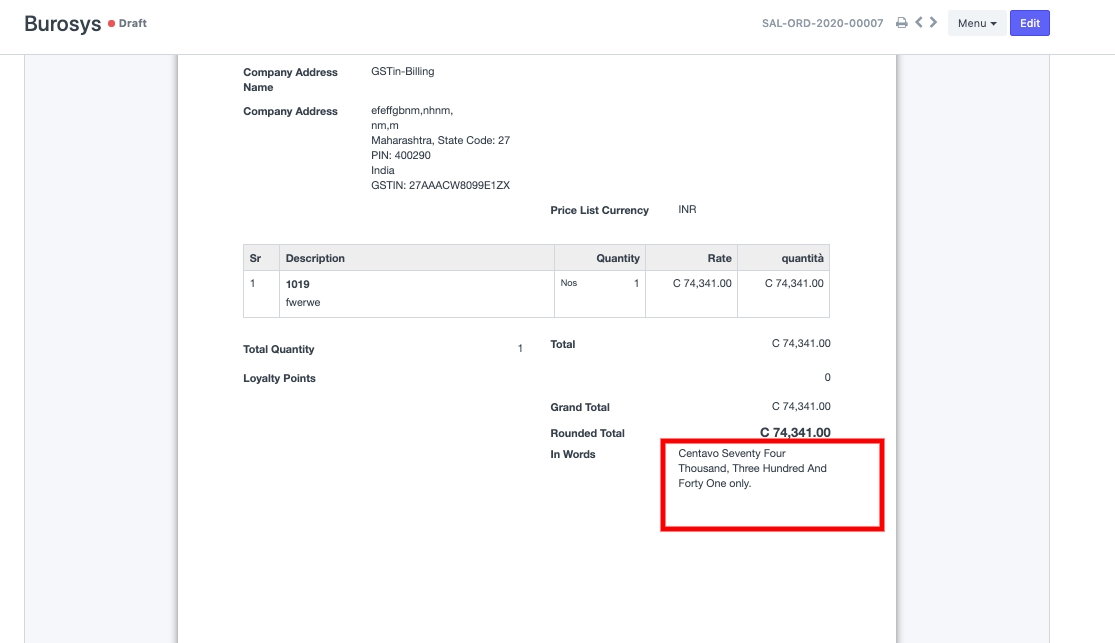Click the Quantity column header
The height and width of the screenshot is (643, 1115).
617,258
